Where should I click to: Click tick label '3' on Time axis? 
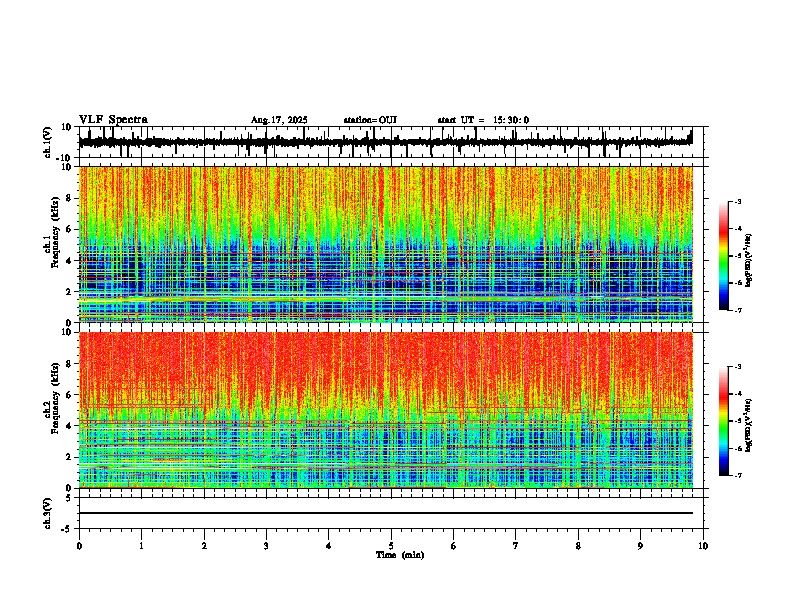pos(266,546)
